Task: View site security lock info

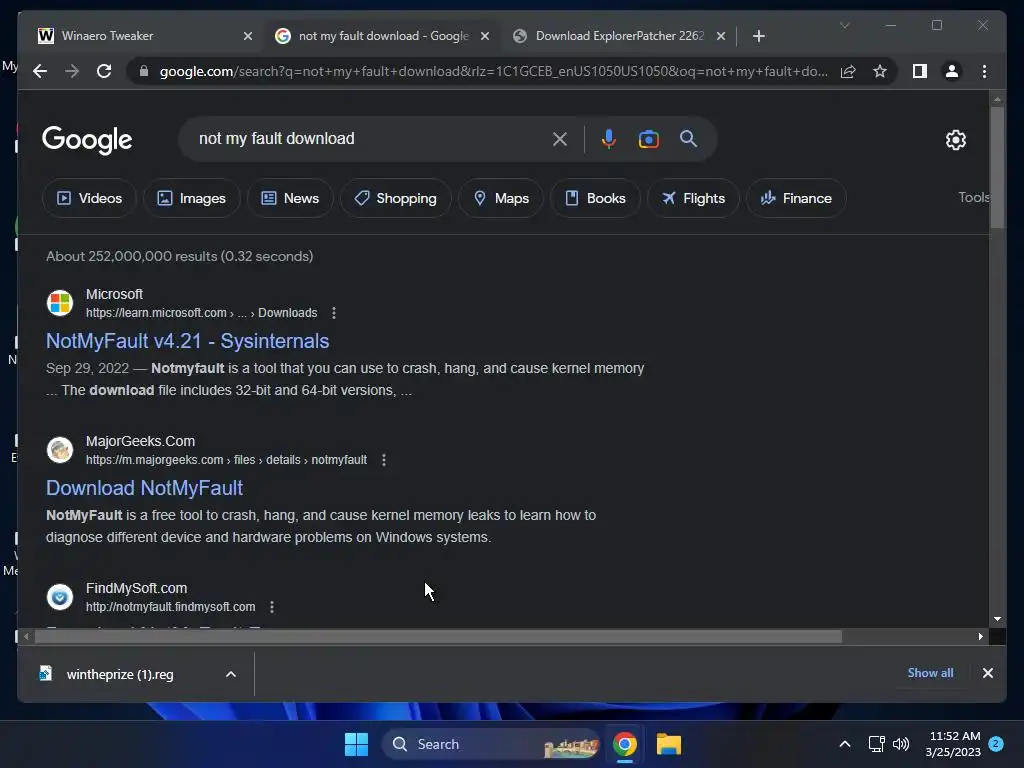Action: tap(144, 71)
